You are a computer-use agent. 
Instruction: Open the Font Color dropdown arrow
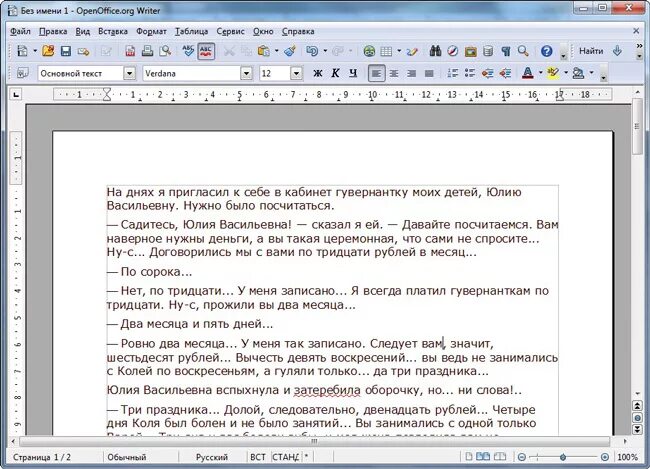click(x=541, y=73)
